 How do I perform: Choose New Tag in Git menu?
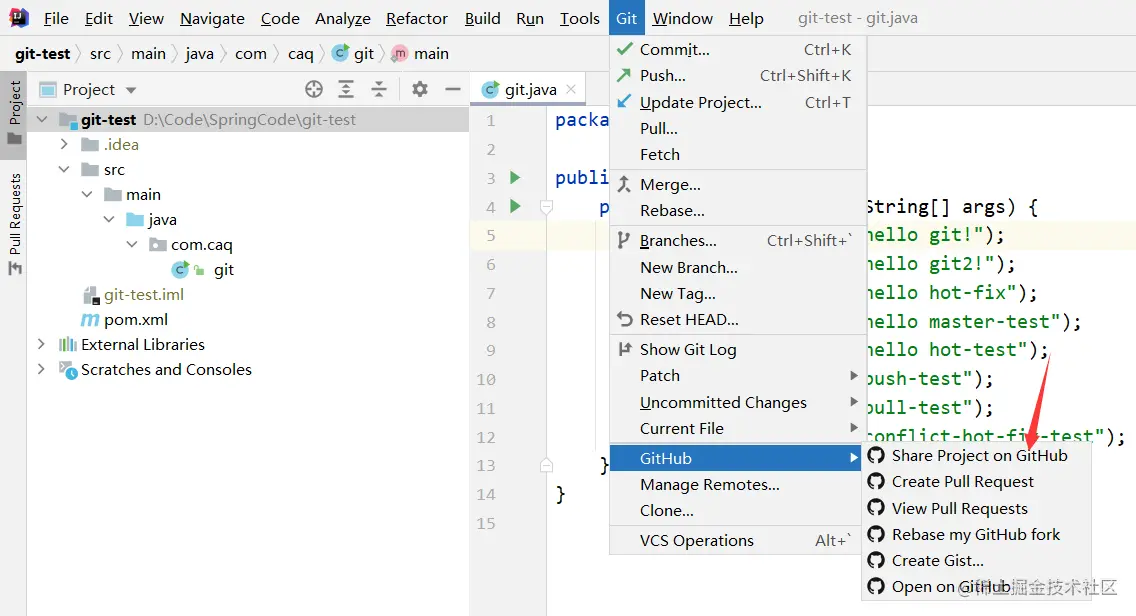coord(738,294)
